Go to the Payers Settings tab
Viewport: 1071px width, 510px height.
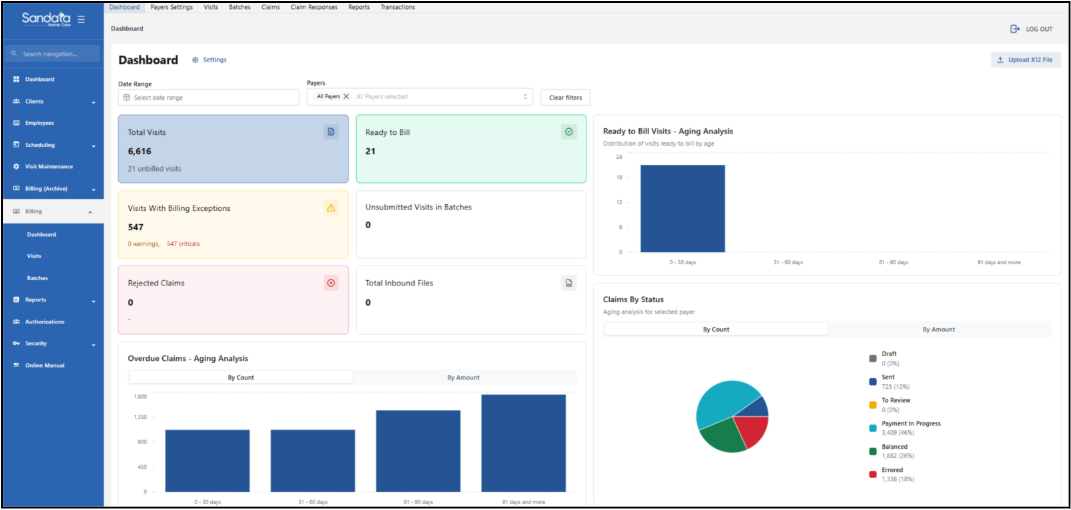[x=171, y=7]
